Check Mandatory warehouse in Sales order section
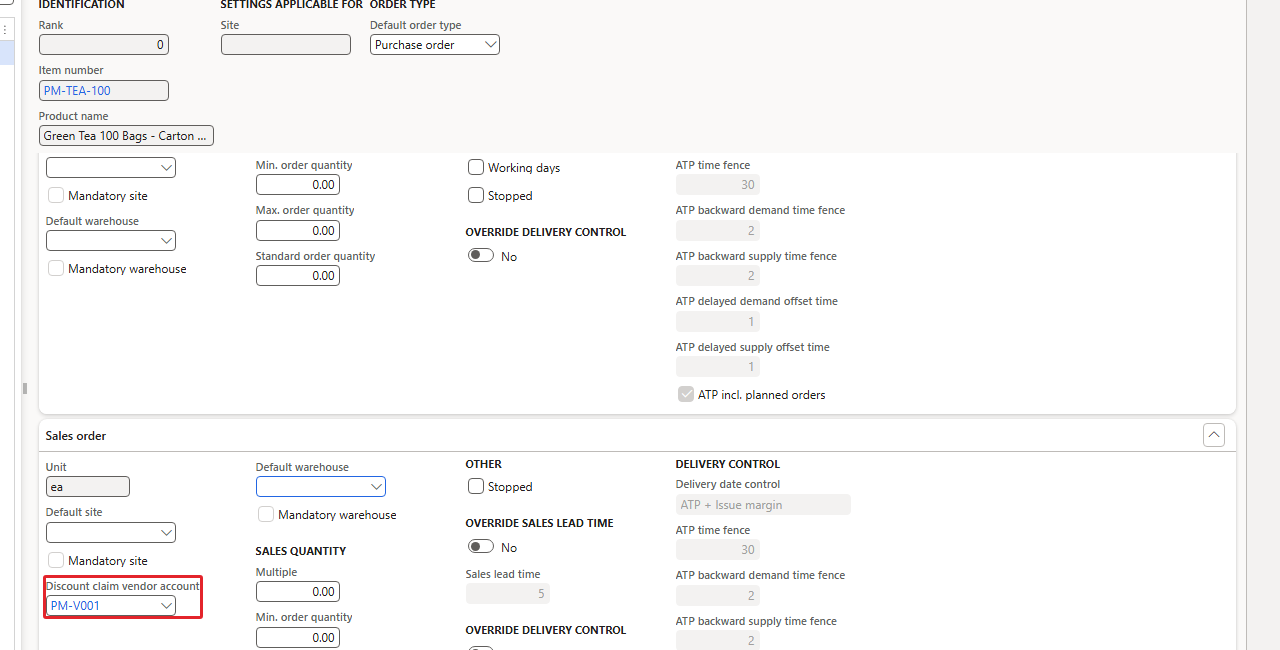Screen dimensions: 1280x650 tap(266, 514)
